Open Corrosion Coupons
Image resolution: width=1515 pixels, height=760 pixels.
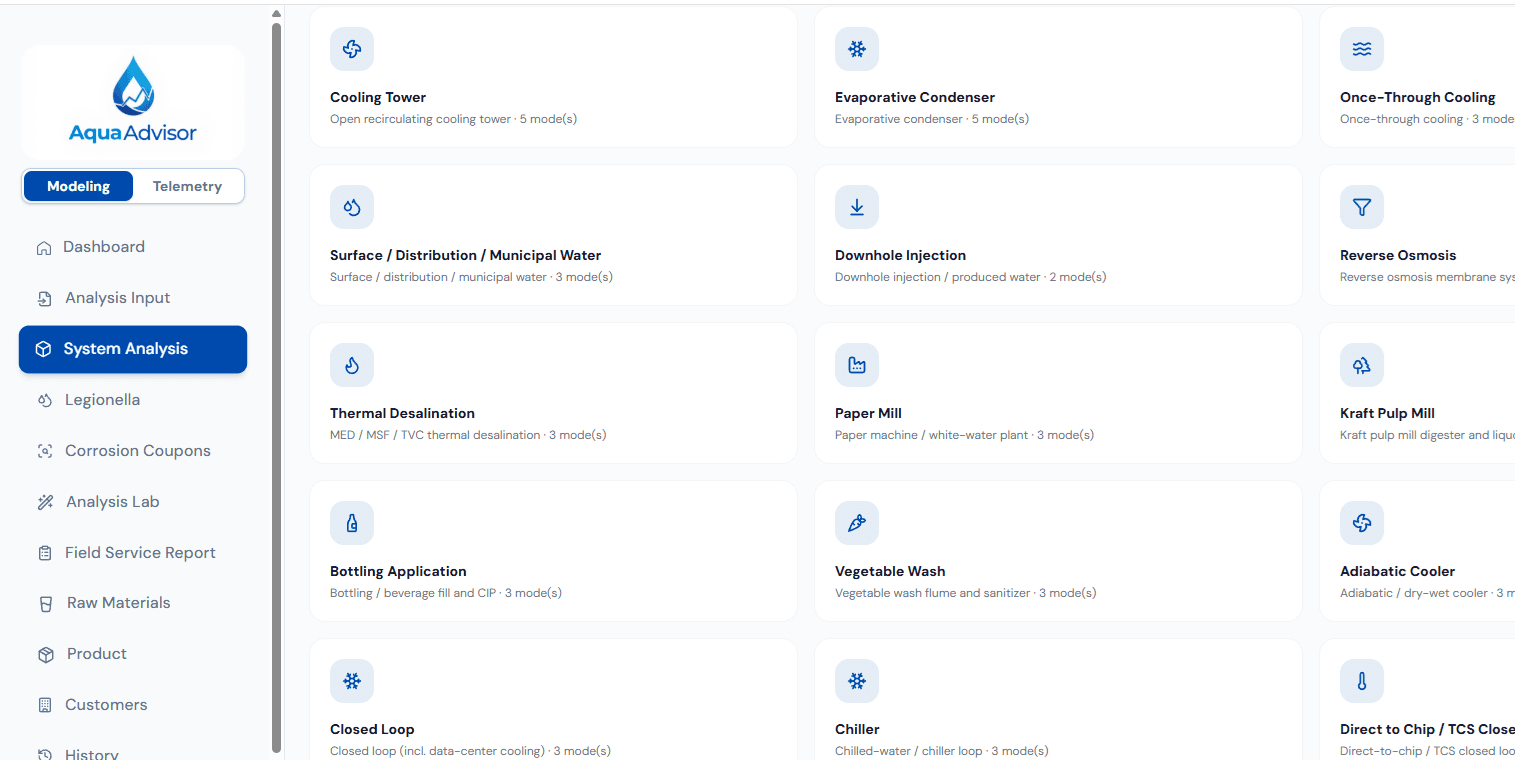(133, 451)
